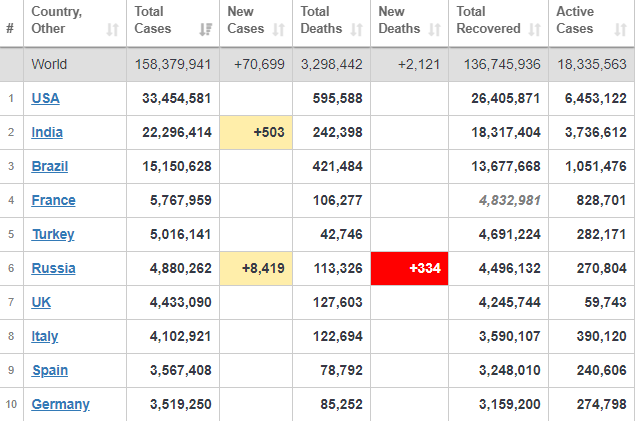This screenshot has width=635, height=421.
Task: Select India total deaths 242,398
Action: pyautogui.click(x=337, y=132)
